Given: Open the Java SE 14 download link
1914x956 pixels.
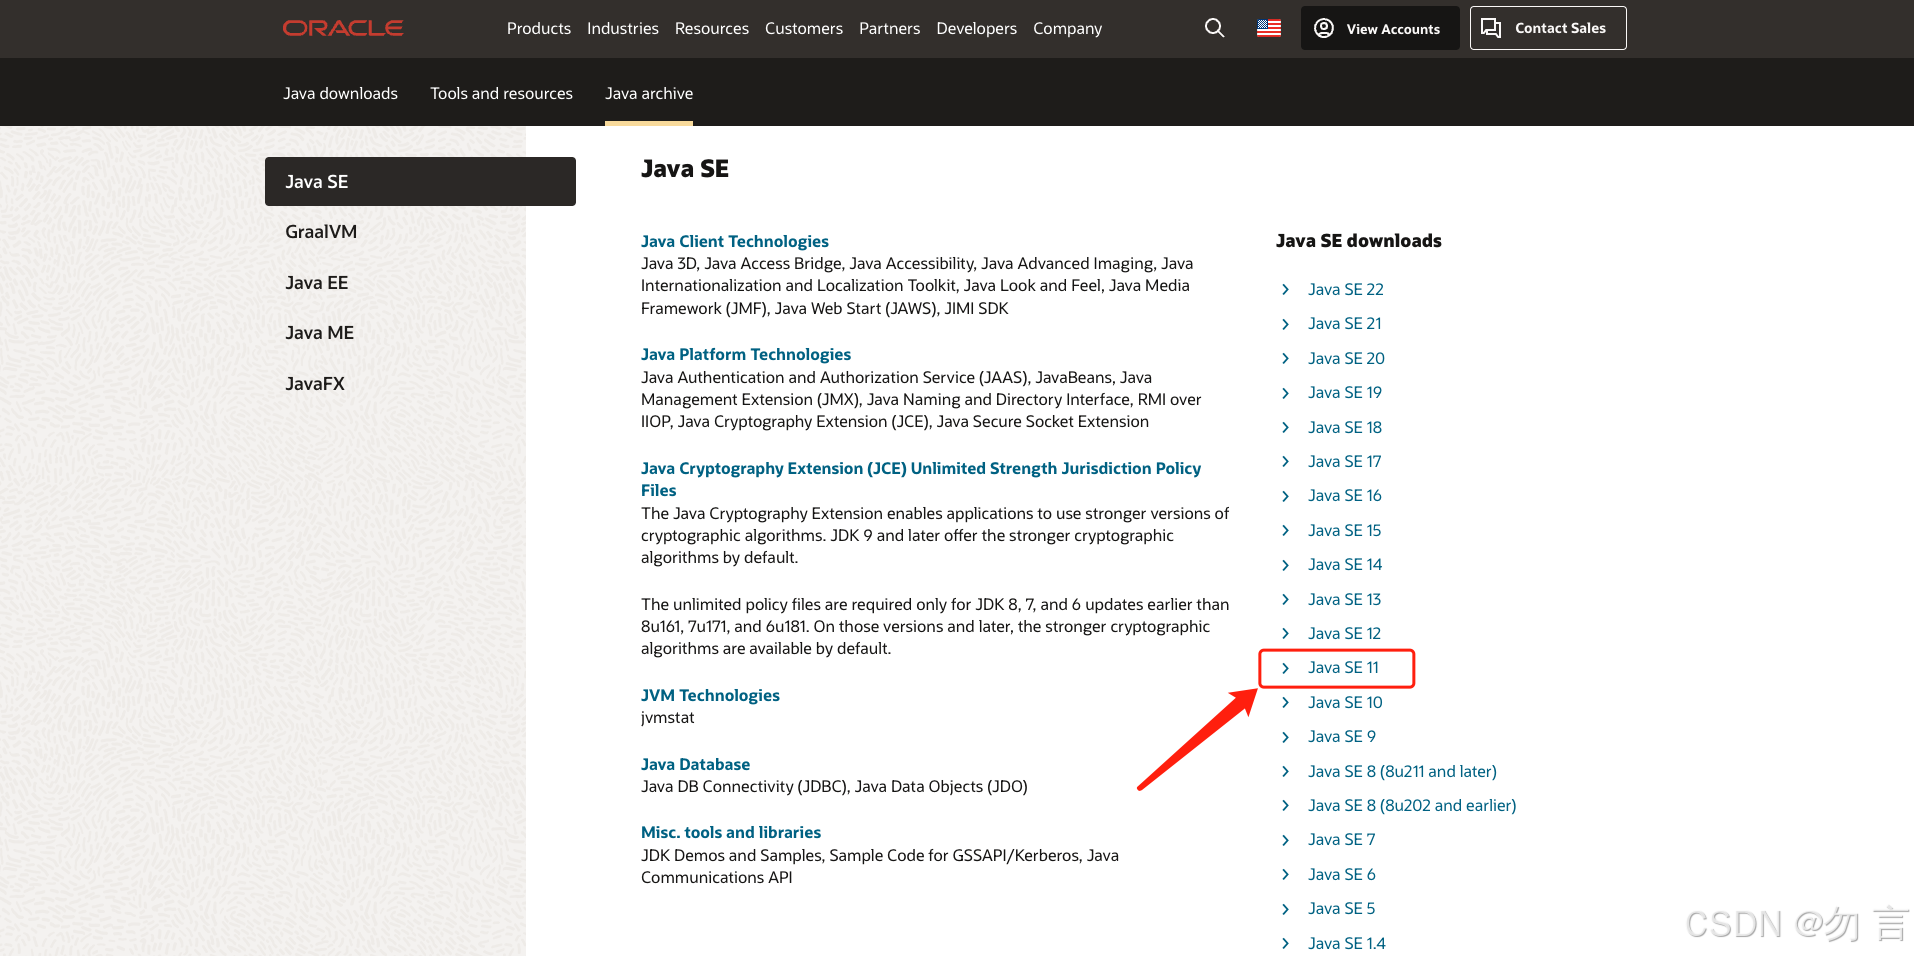Looking at the screenshot, I should click(1344, 564).
